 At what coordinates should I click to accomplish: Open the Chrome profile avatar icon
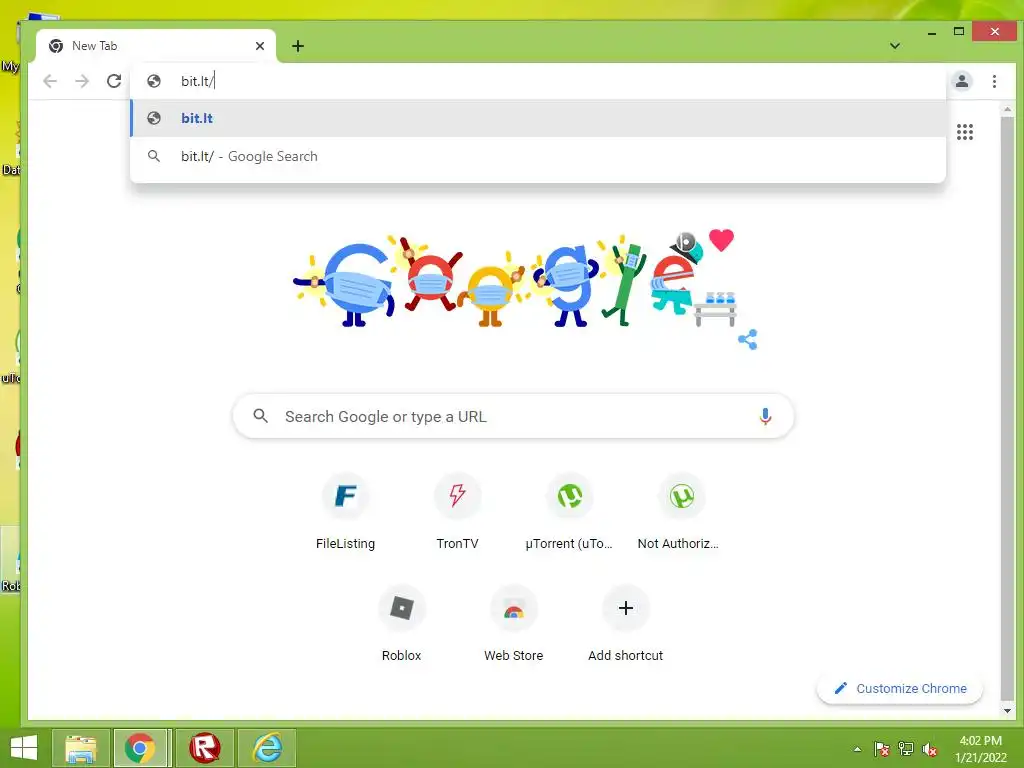961,81
